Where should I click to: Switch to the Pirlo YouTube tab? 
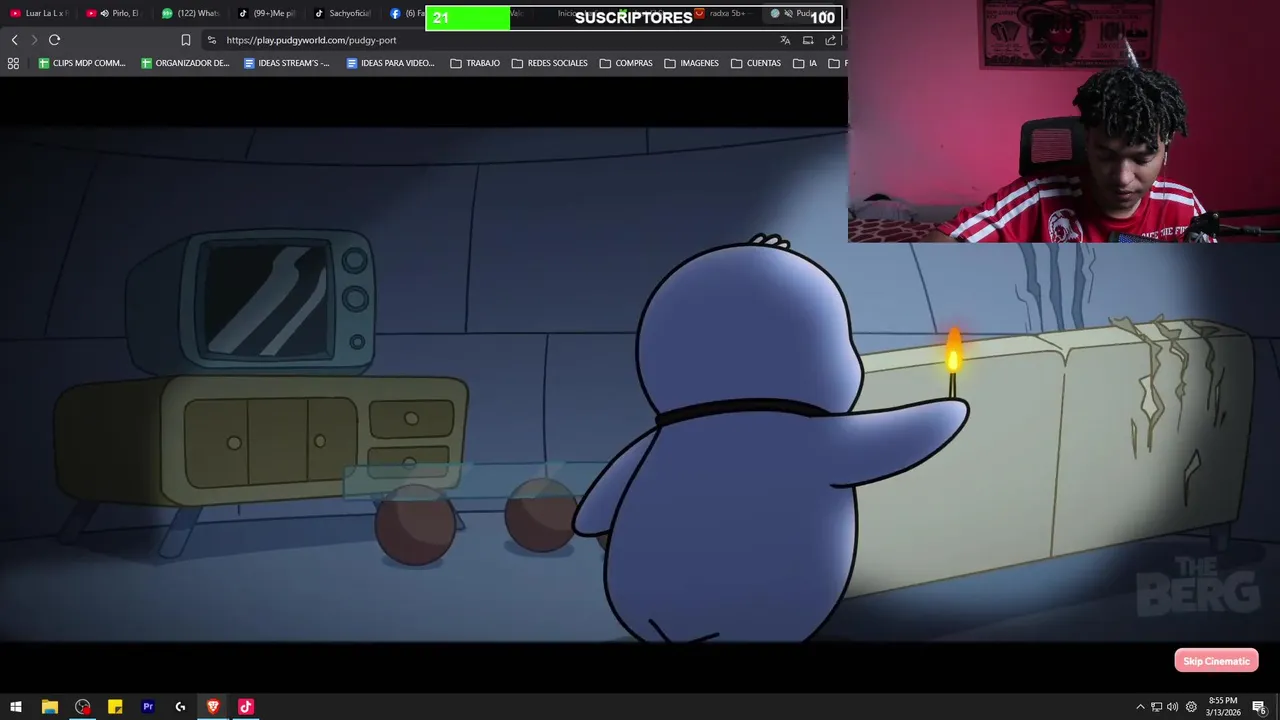coord(113,13)
